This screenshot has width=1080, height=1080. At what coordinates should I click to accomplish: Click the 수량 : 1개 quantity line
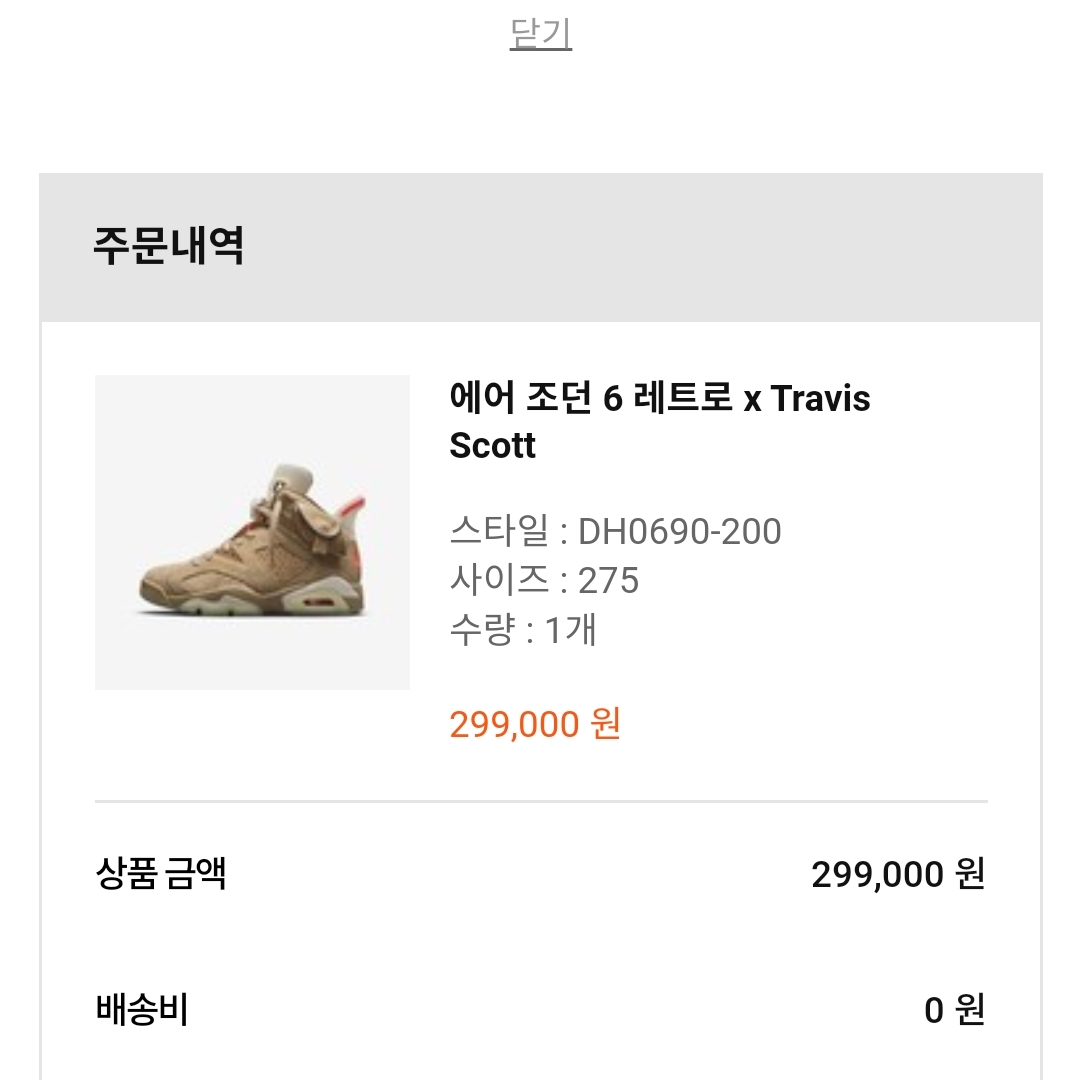pyautogui.click(x=523, y=630)
